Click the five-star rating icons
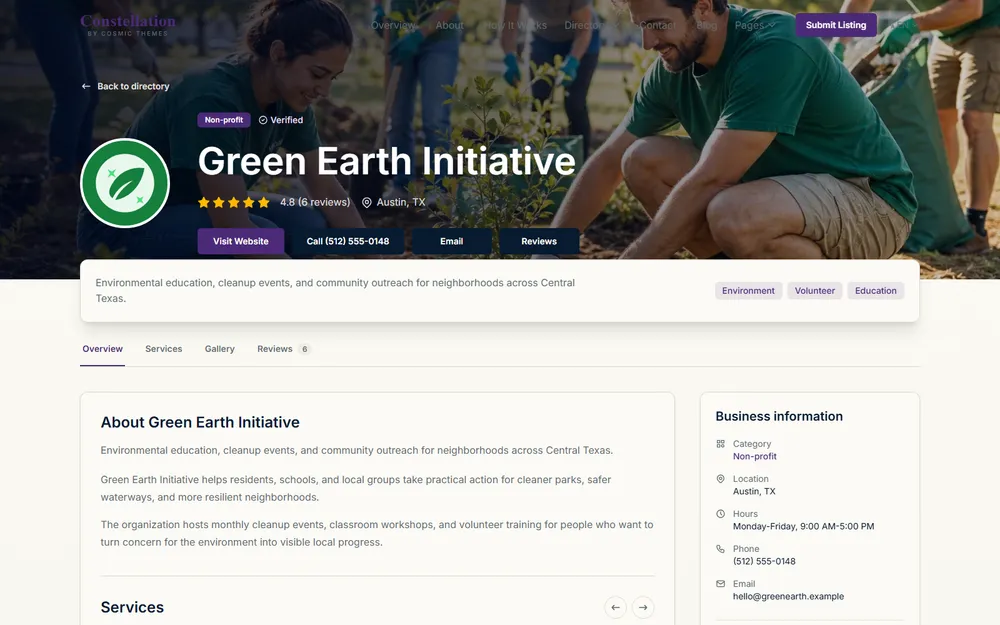The height and width of the screenshot is (625, 1000). click(x=233, y=202)
